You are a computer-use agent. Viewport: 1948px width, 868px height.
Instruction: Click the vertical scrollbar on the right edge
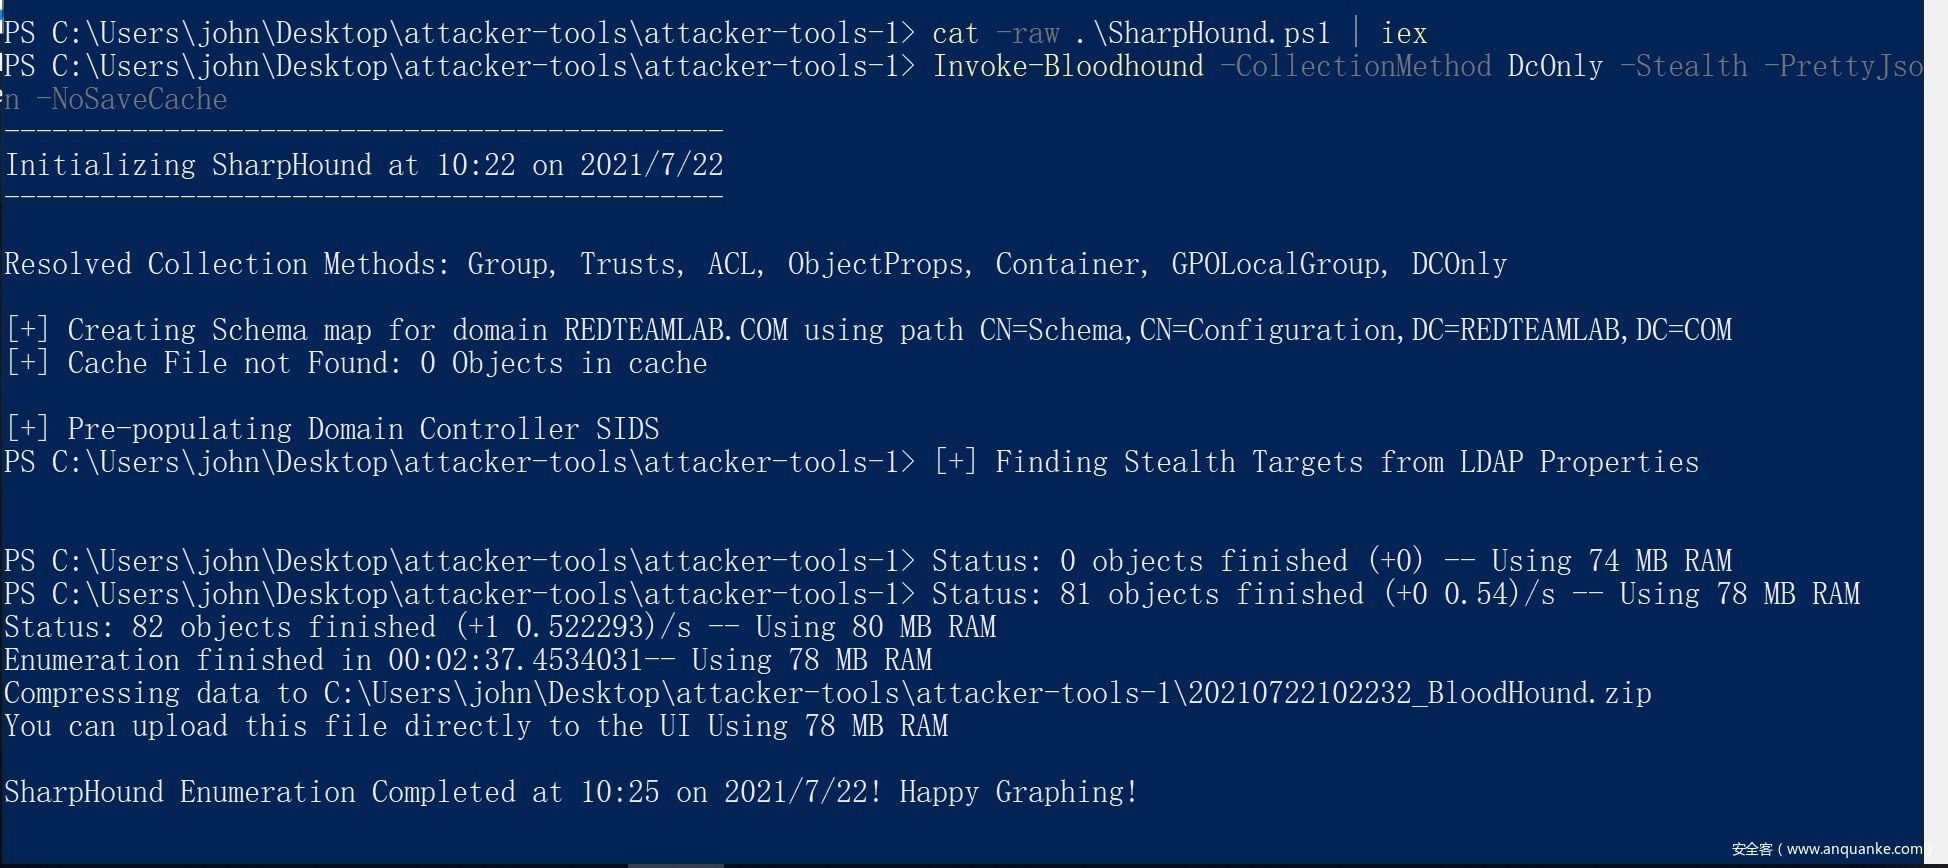1935,430
